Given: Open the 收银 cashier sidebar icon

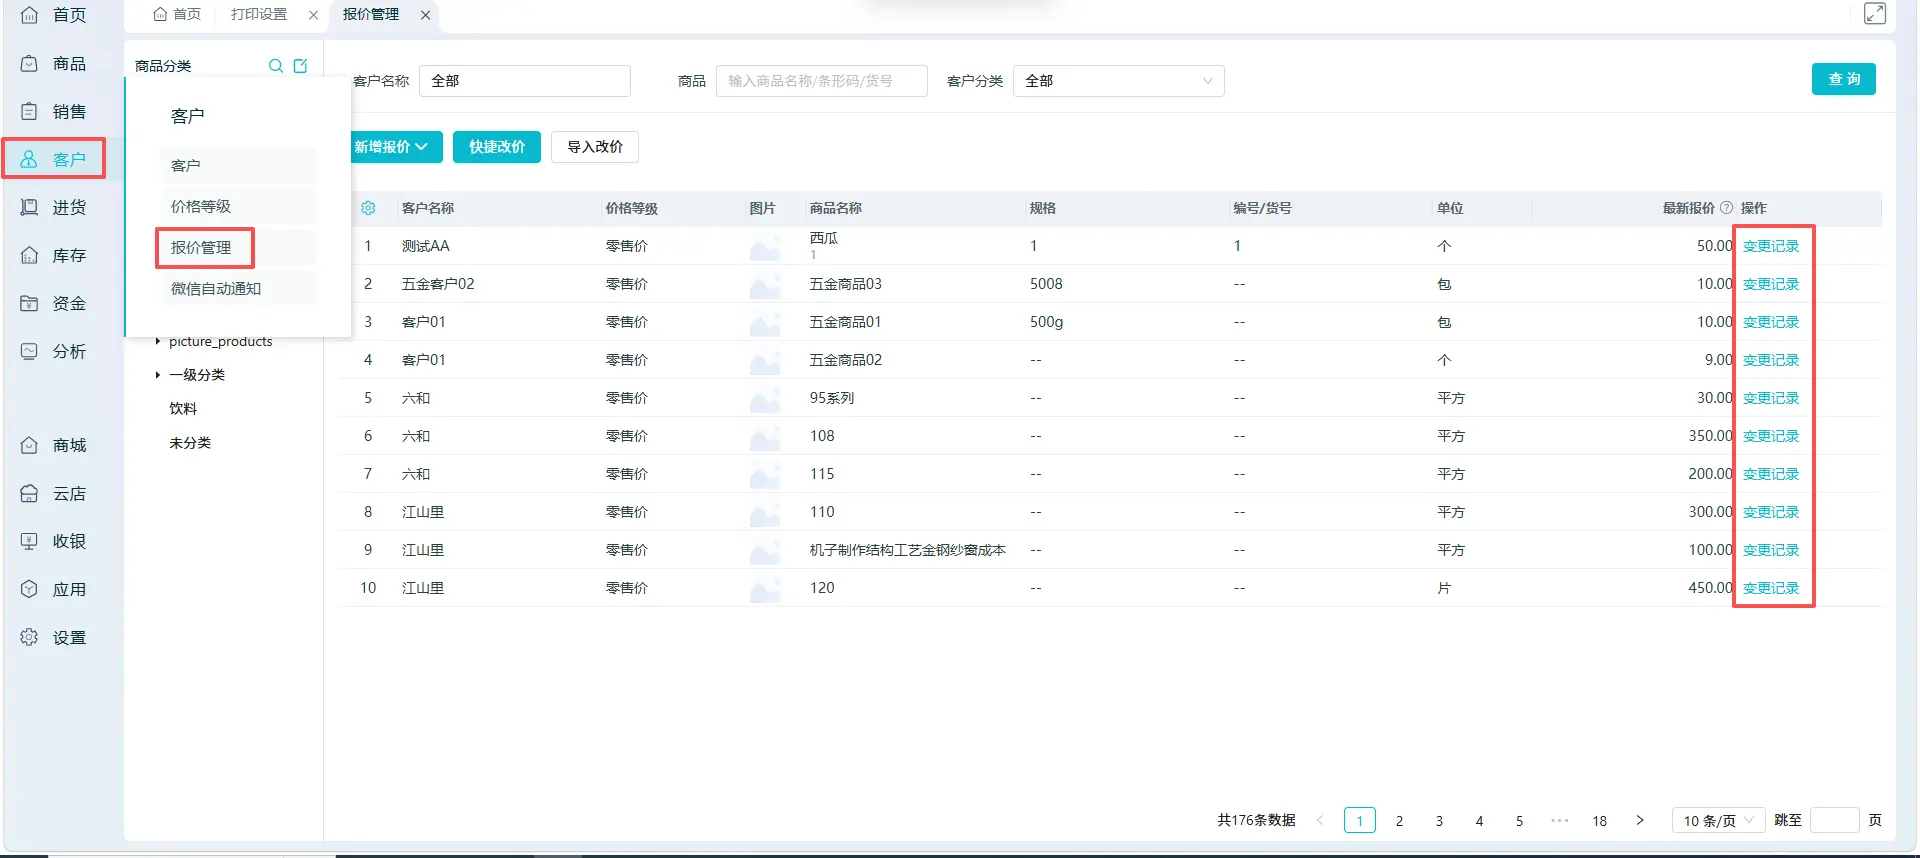Looking at the screenshot, I should click(x=30, y=541).
